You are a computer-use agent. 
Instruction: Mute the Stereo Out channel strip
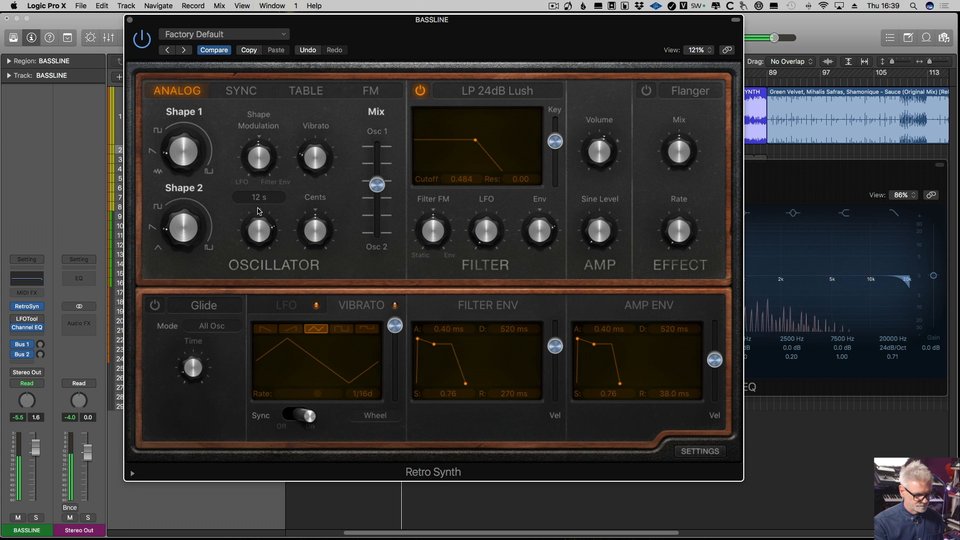tap(70, 517)
